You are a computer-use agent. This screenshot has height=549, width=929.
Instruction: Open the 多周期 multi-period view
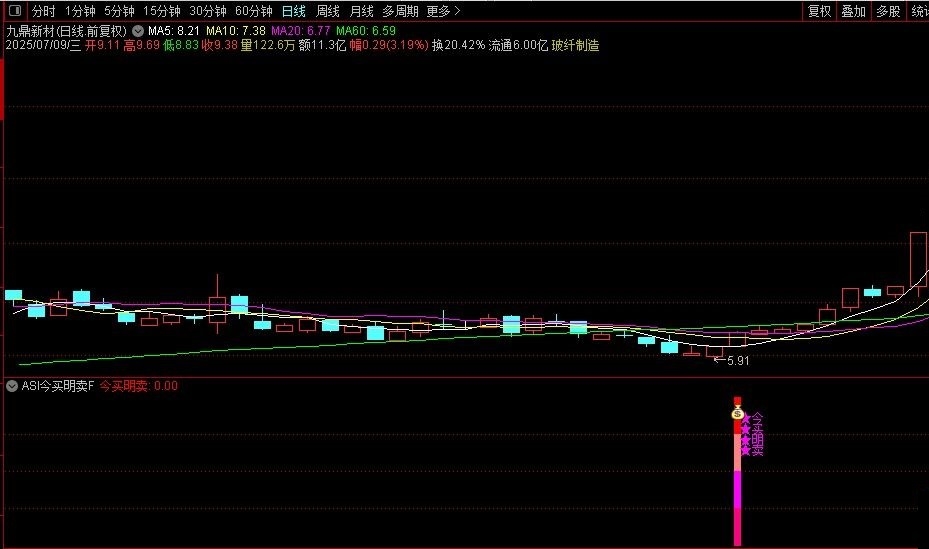(400, 11)
